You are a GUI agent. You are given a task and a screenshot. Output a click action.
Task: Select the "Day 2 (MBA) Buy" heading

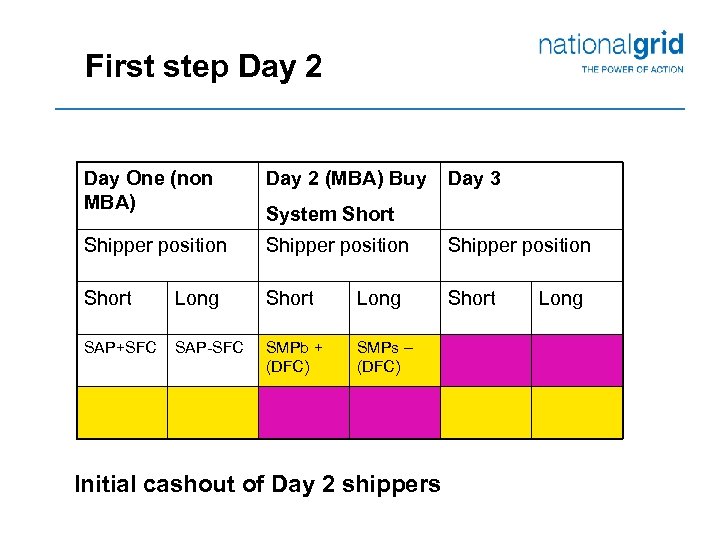tap(345, 179)
